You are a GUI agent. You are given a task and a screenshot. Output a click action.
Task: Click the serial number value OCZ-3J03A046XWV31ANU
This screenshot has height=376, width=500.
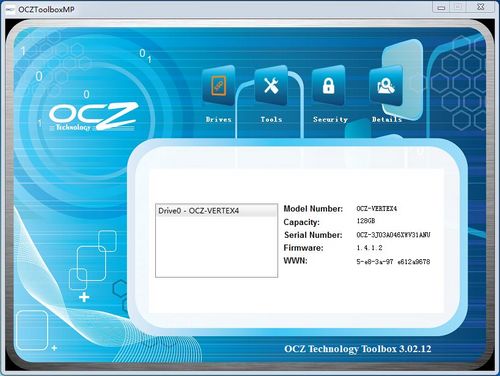[393, 235]
